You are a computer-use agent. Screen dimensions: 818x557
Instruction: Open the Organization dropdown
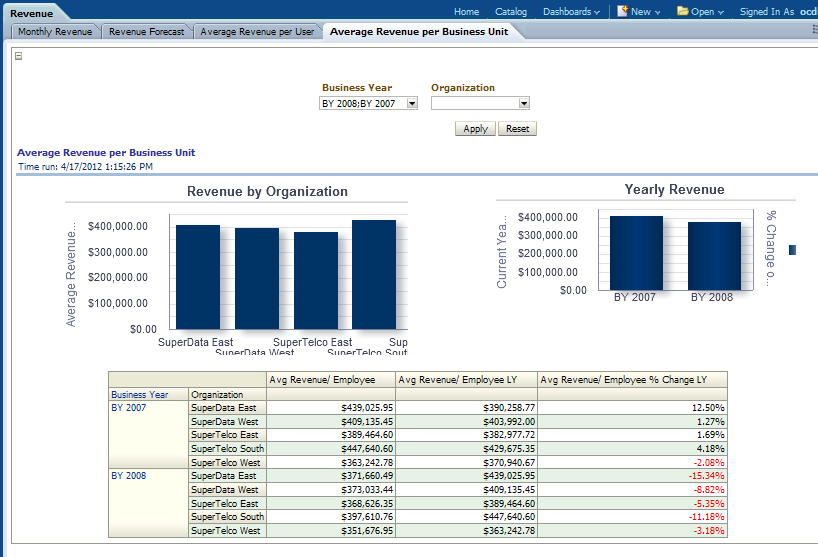coord(523,103)
